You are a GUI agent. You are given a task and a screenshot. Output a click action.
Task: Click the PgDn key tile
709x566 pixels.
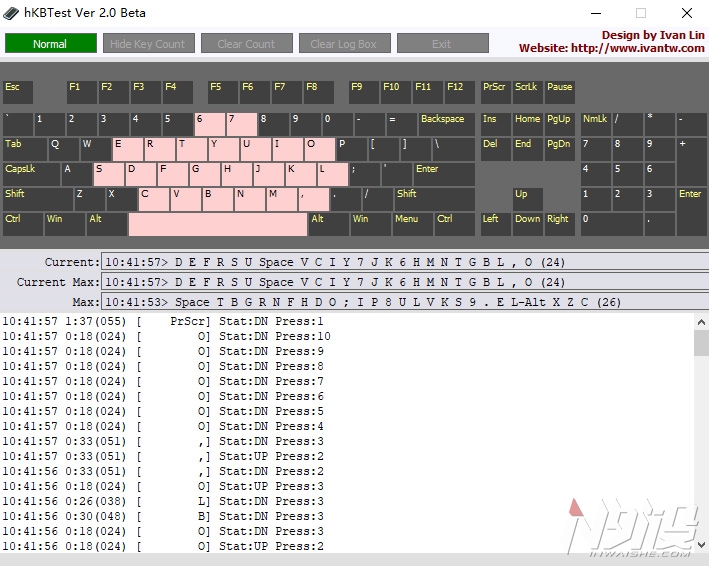[x=560, y=149]
